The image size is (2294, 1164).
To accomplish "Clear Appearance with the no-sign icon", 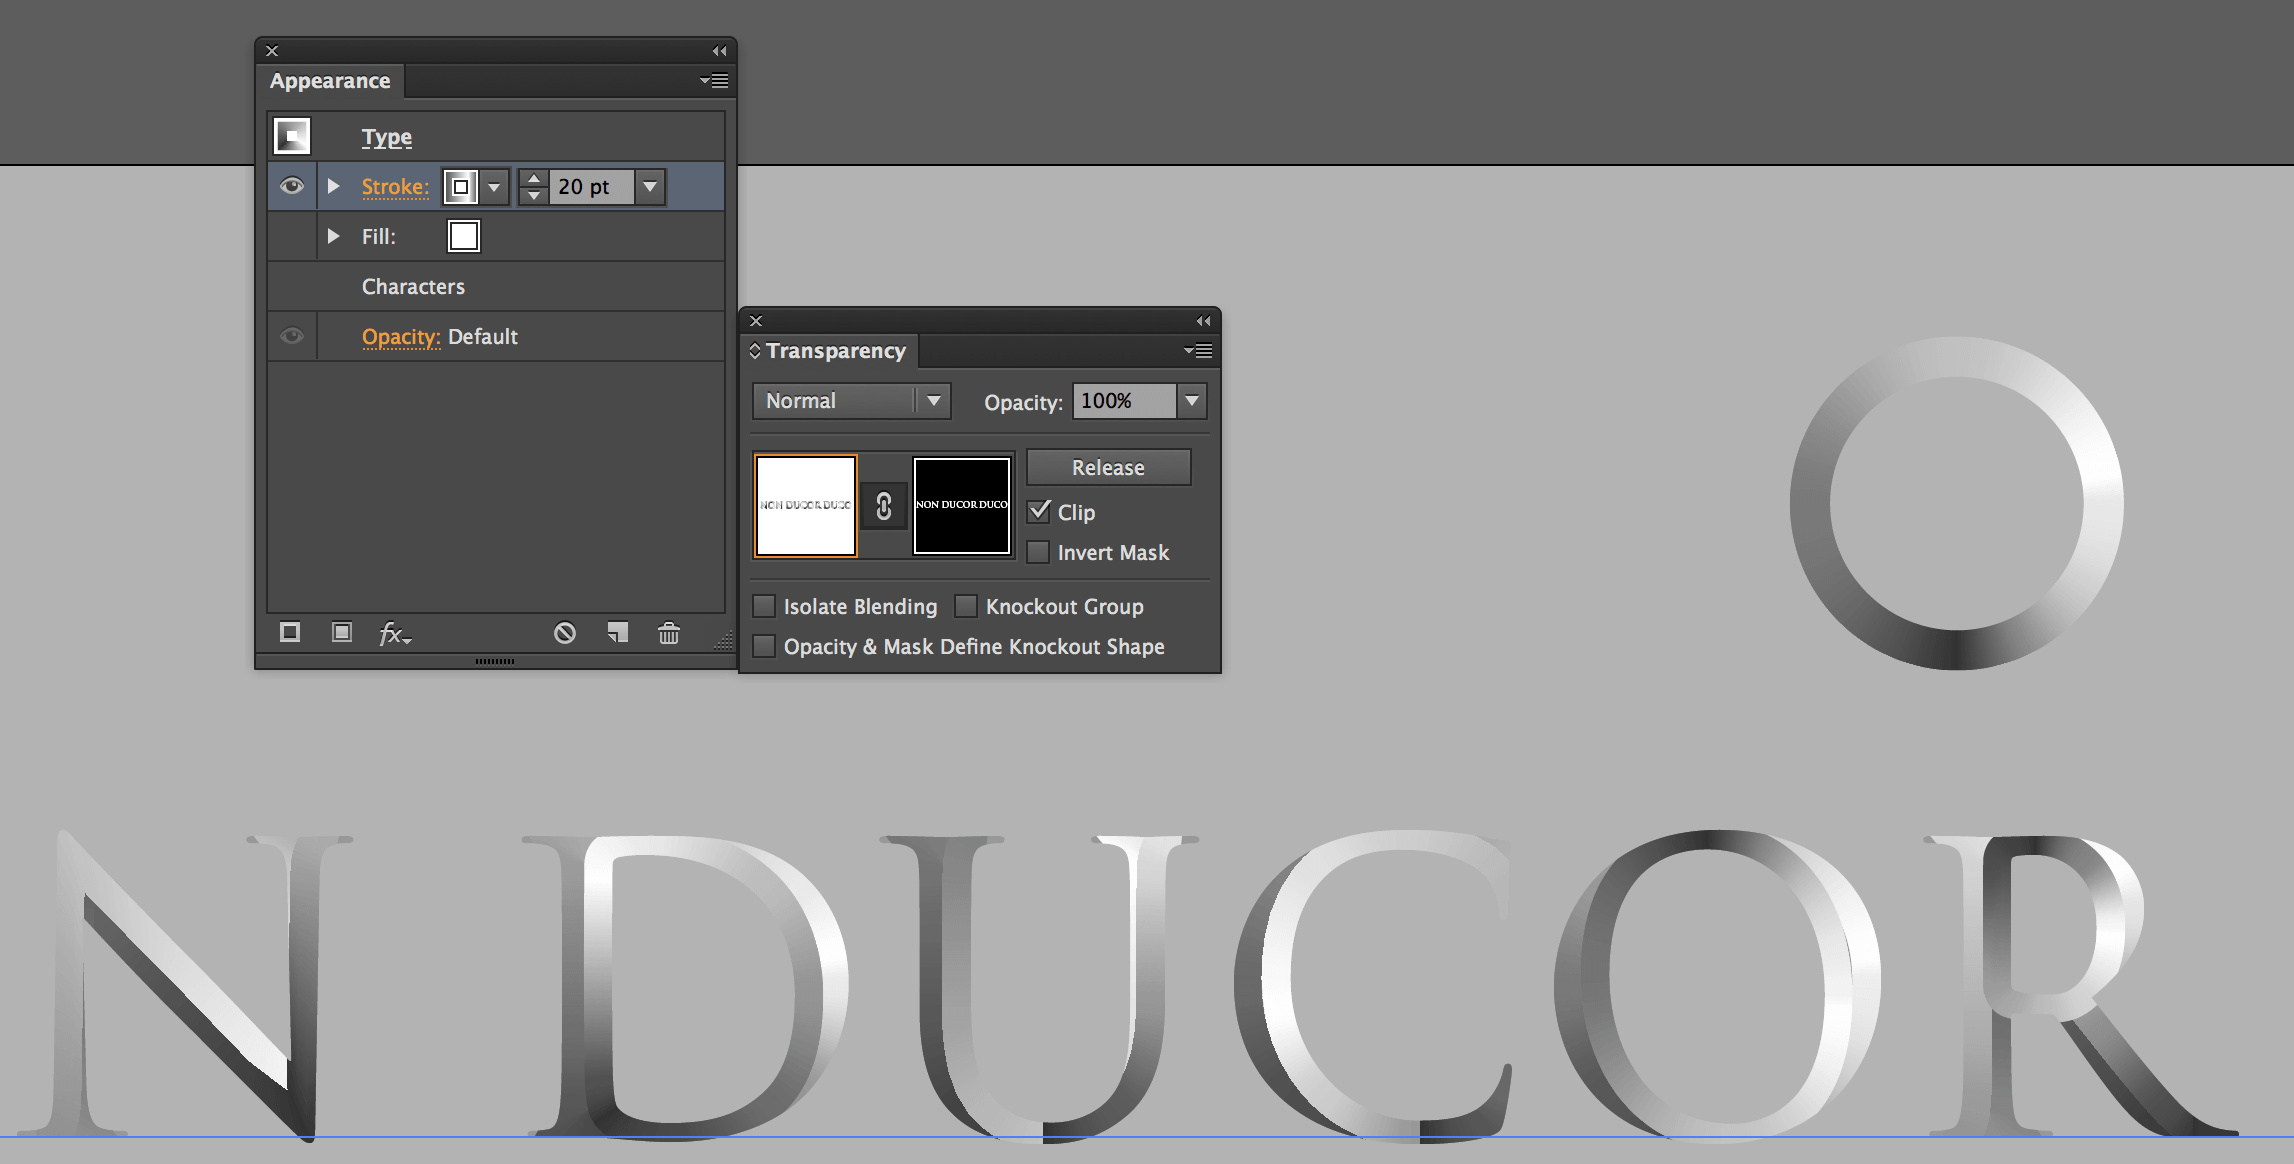I will click(565, 633).
